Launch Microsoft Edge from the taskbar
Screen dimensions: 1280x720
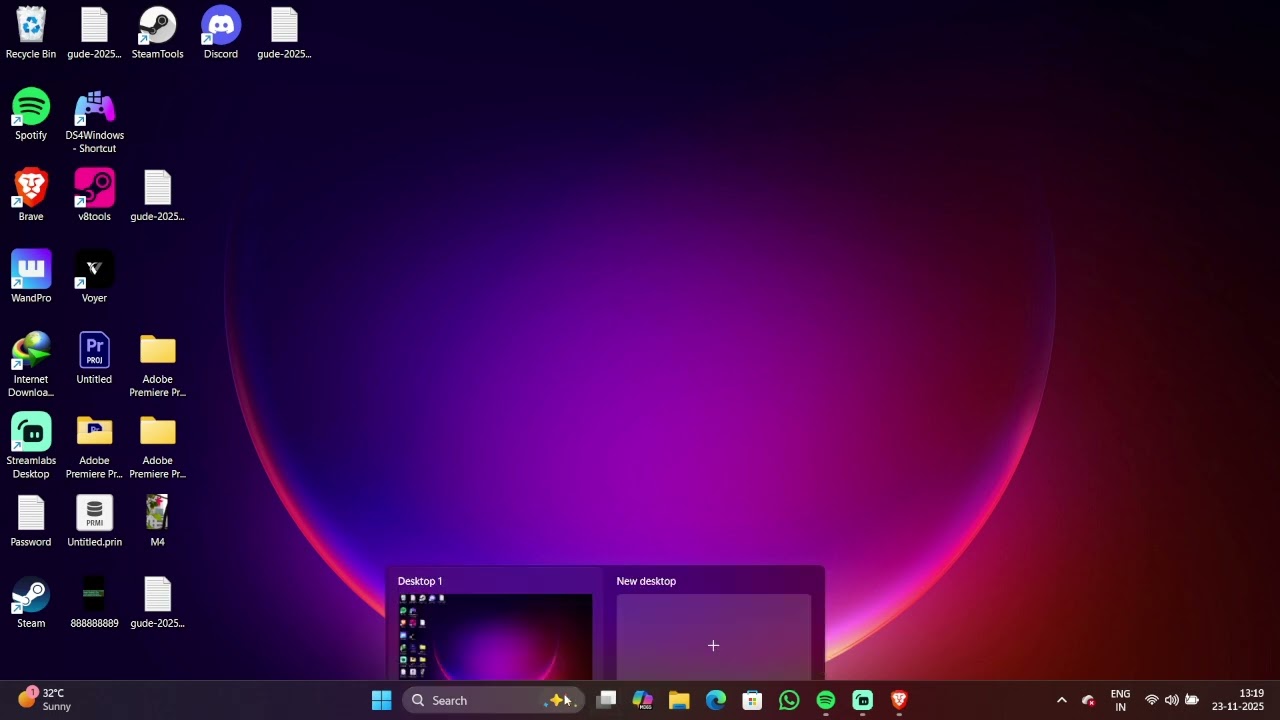(x=716, y=700)
